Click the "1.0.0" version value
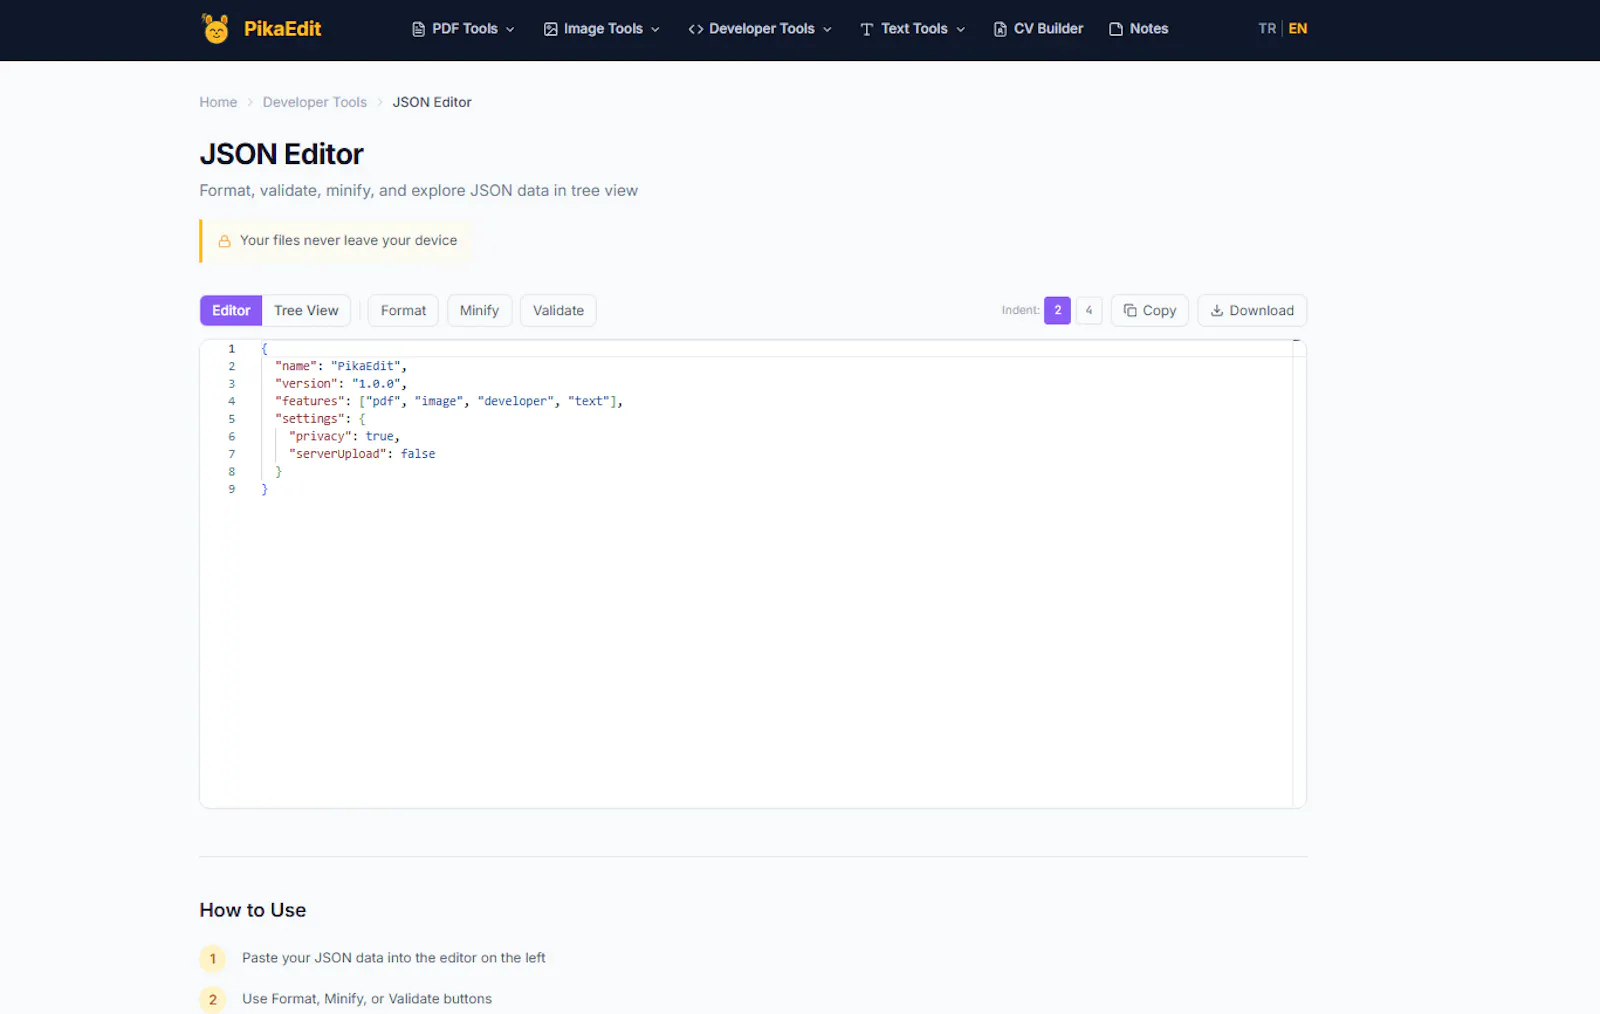The width and height of the screenshot is (1600, 1014). tap(377, 384)
